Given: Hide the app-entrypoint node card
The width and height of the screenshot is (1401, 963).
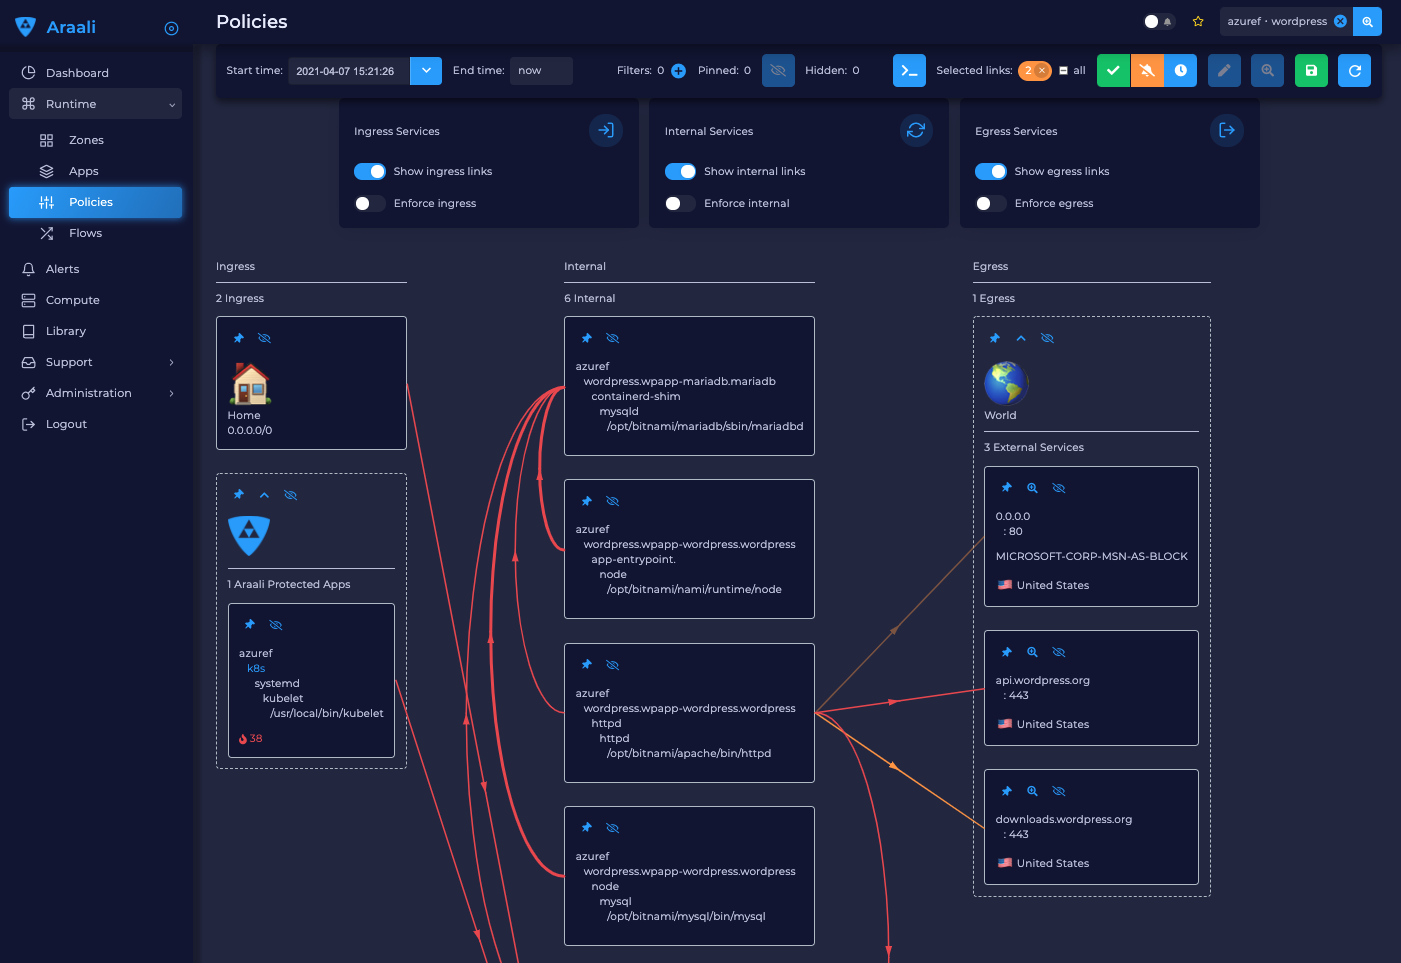Looking at the screenshot, I should click(x=613, y=501).
